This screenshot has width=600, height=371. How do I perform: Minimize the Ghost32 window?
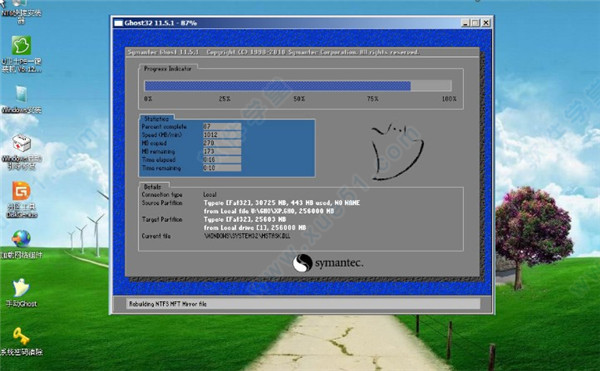[465, 23]
